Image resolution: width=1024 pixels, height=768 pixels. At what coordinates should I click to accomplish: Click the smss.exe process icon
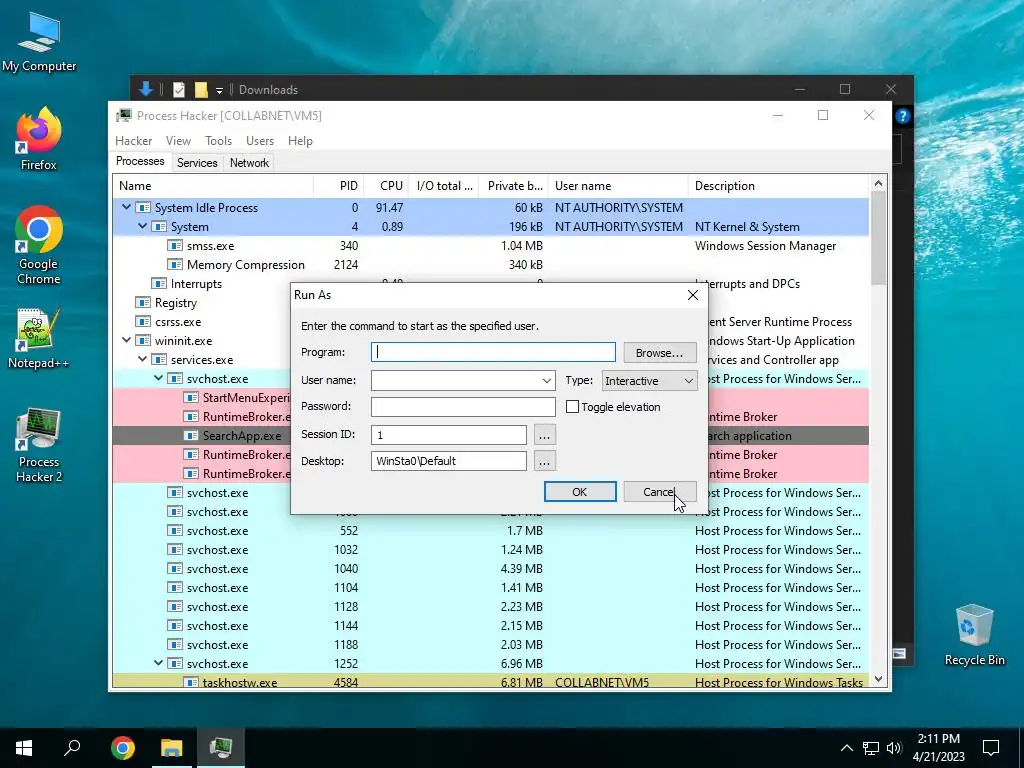click(174, 246)
